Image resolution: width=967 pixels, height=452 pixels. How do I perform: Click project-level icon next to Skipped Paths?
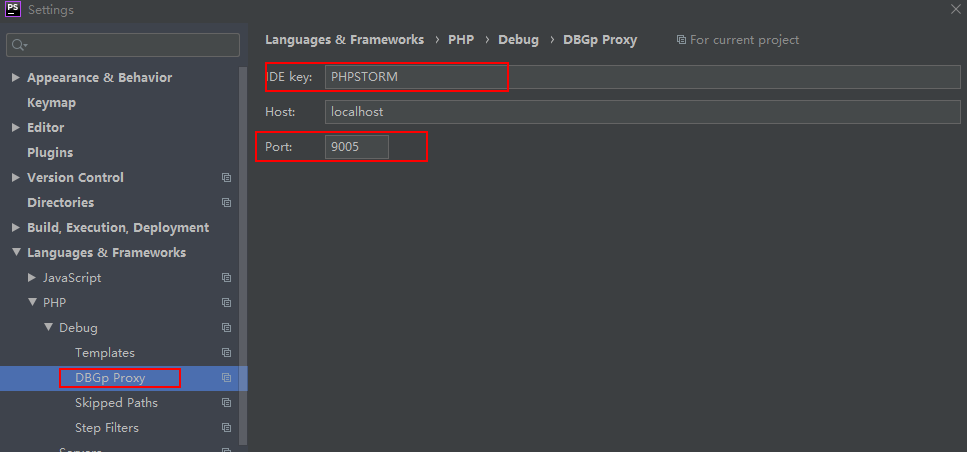(226, 403)
